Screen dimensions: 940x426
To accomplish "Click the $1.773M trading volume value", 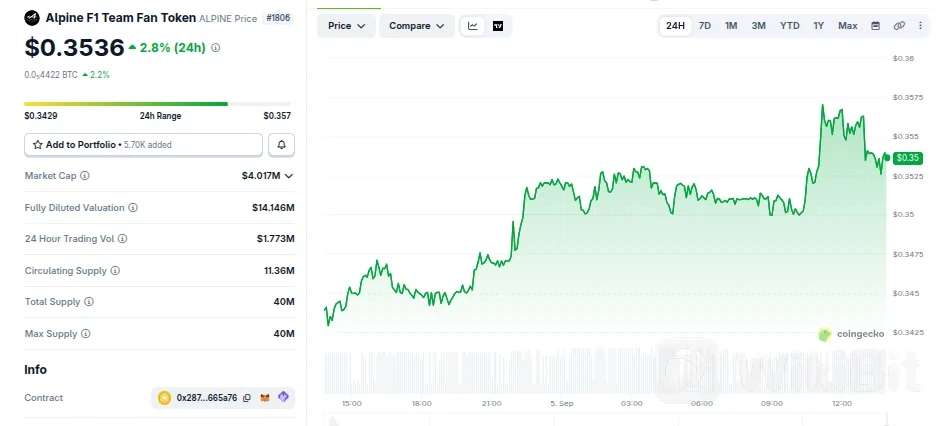I will pyautogui.click(x=276, y=238).
